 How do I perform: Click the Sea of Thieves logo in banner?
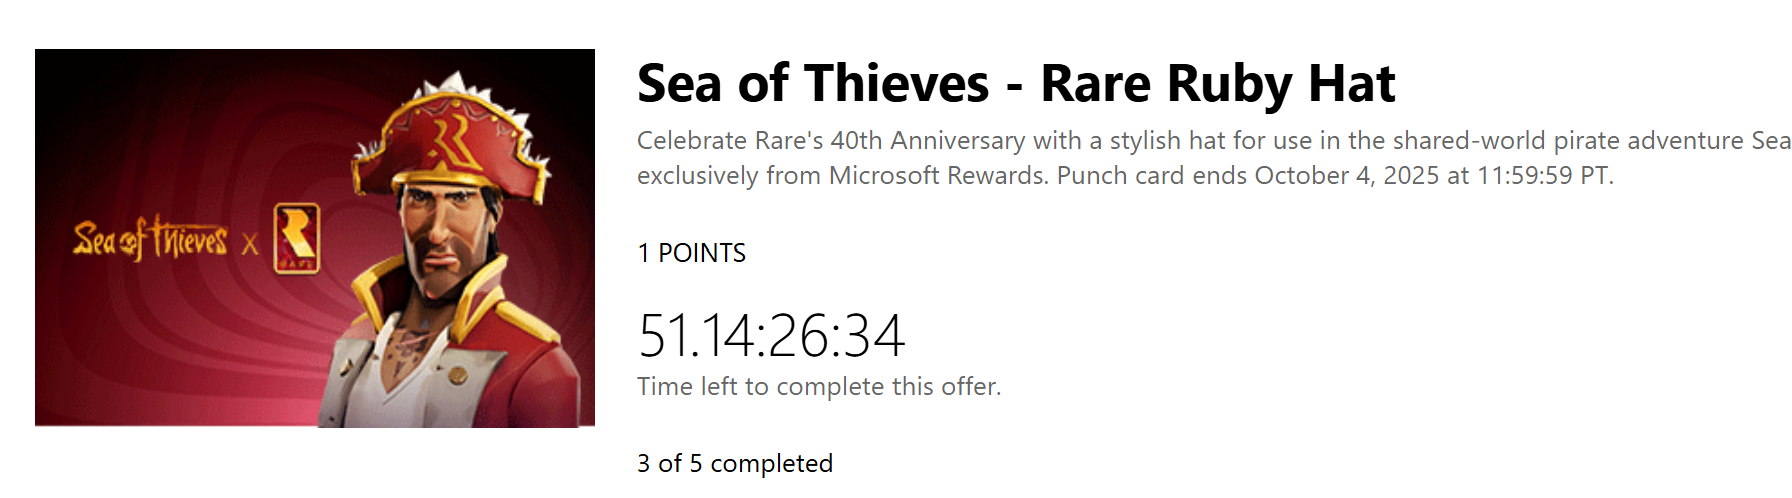pyautogui.click(x=150, y=240)
